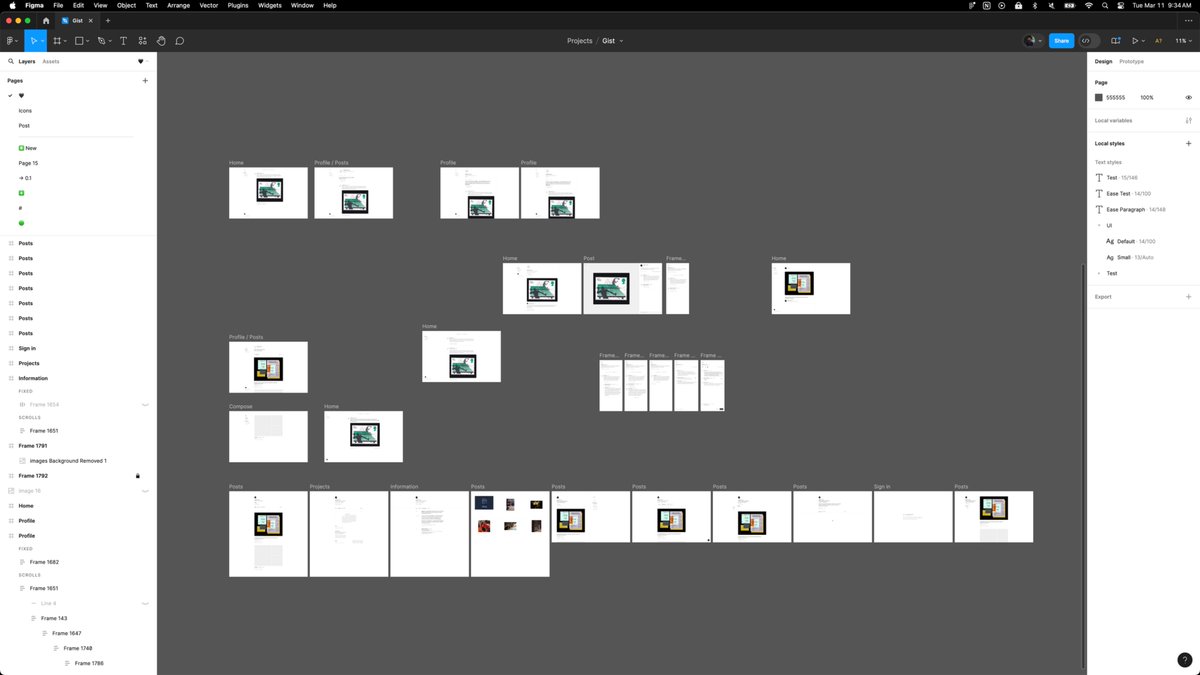The height and width of the screenshot is (675, 1200).
Task: Open the Help question mark button
Action: coord(1185,660)
